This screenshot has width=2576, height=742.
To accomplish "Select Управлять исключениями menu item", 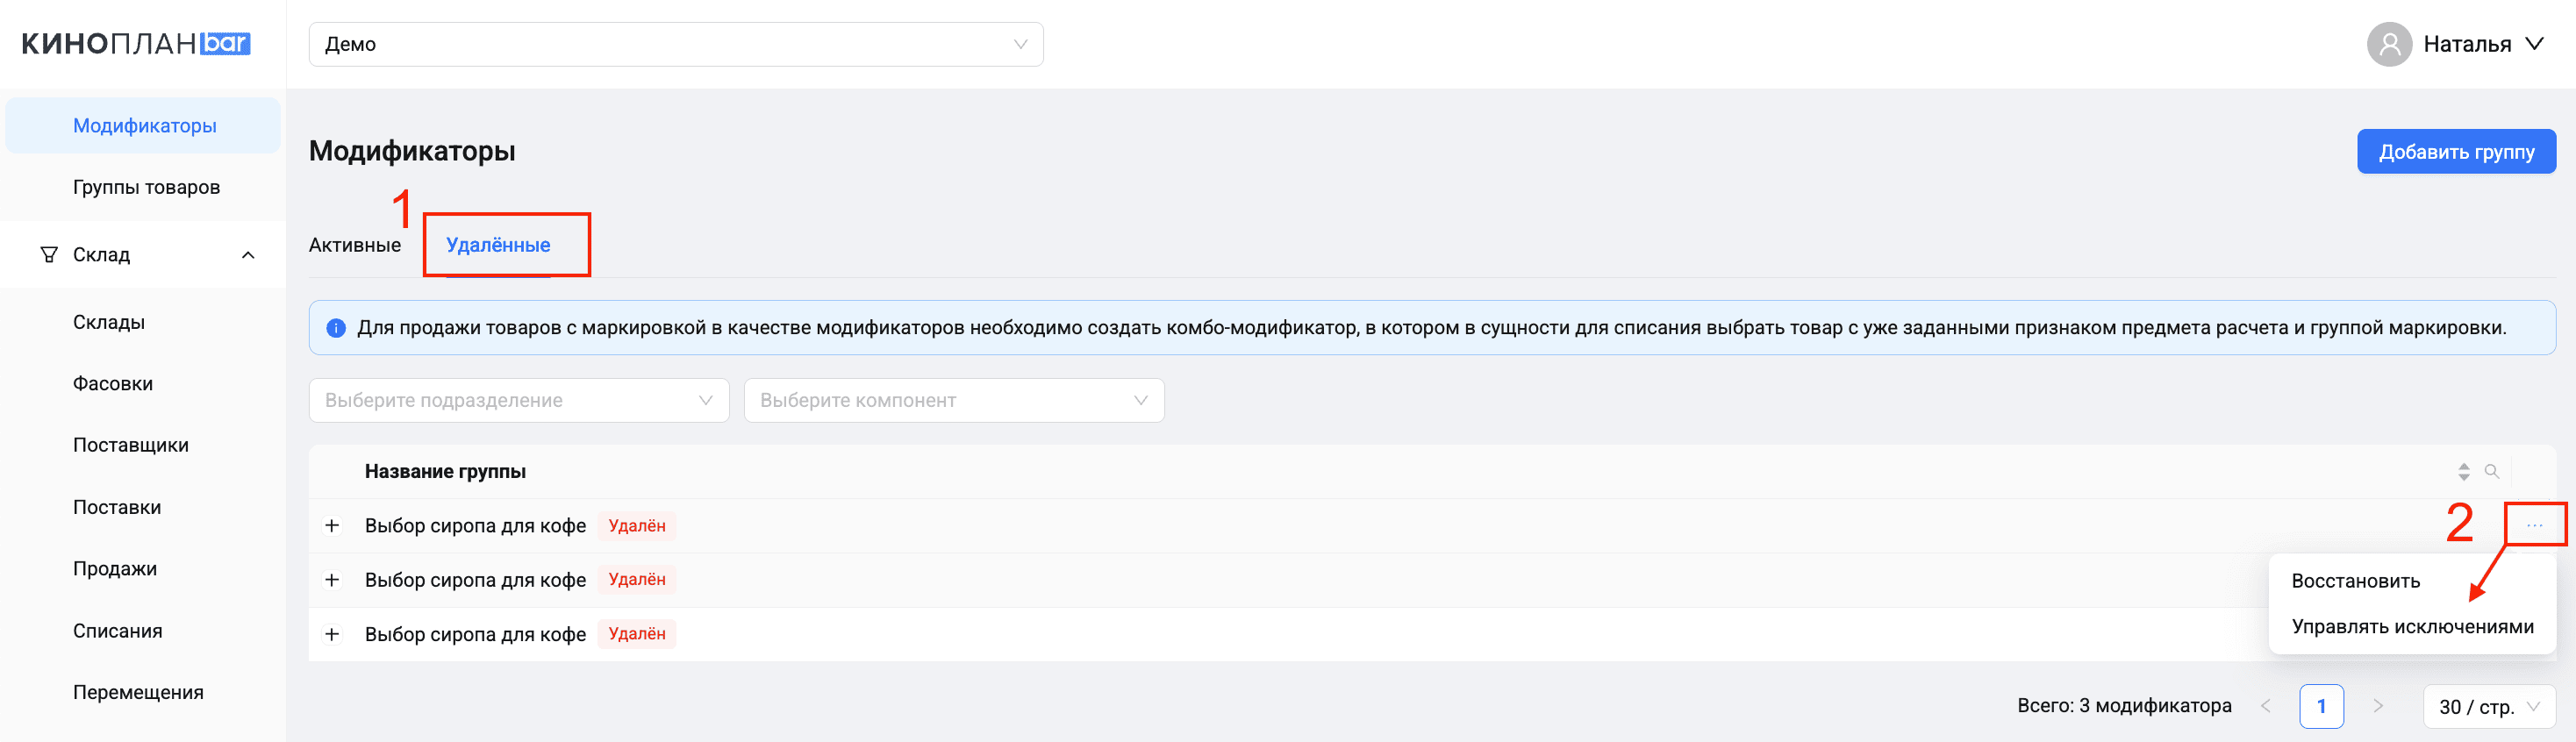I will point(2412,627).
